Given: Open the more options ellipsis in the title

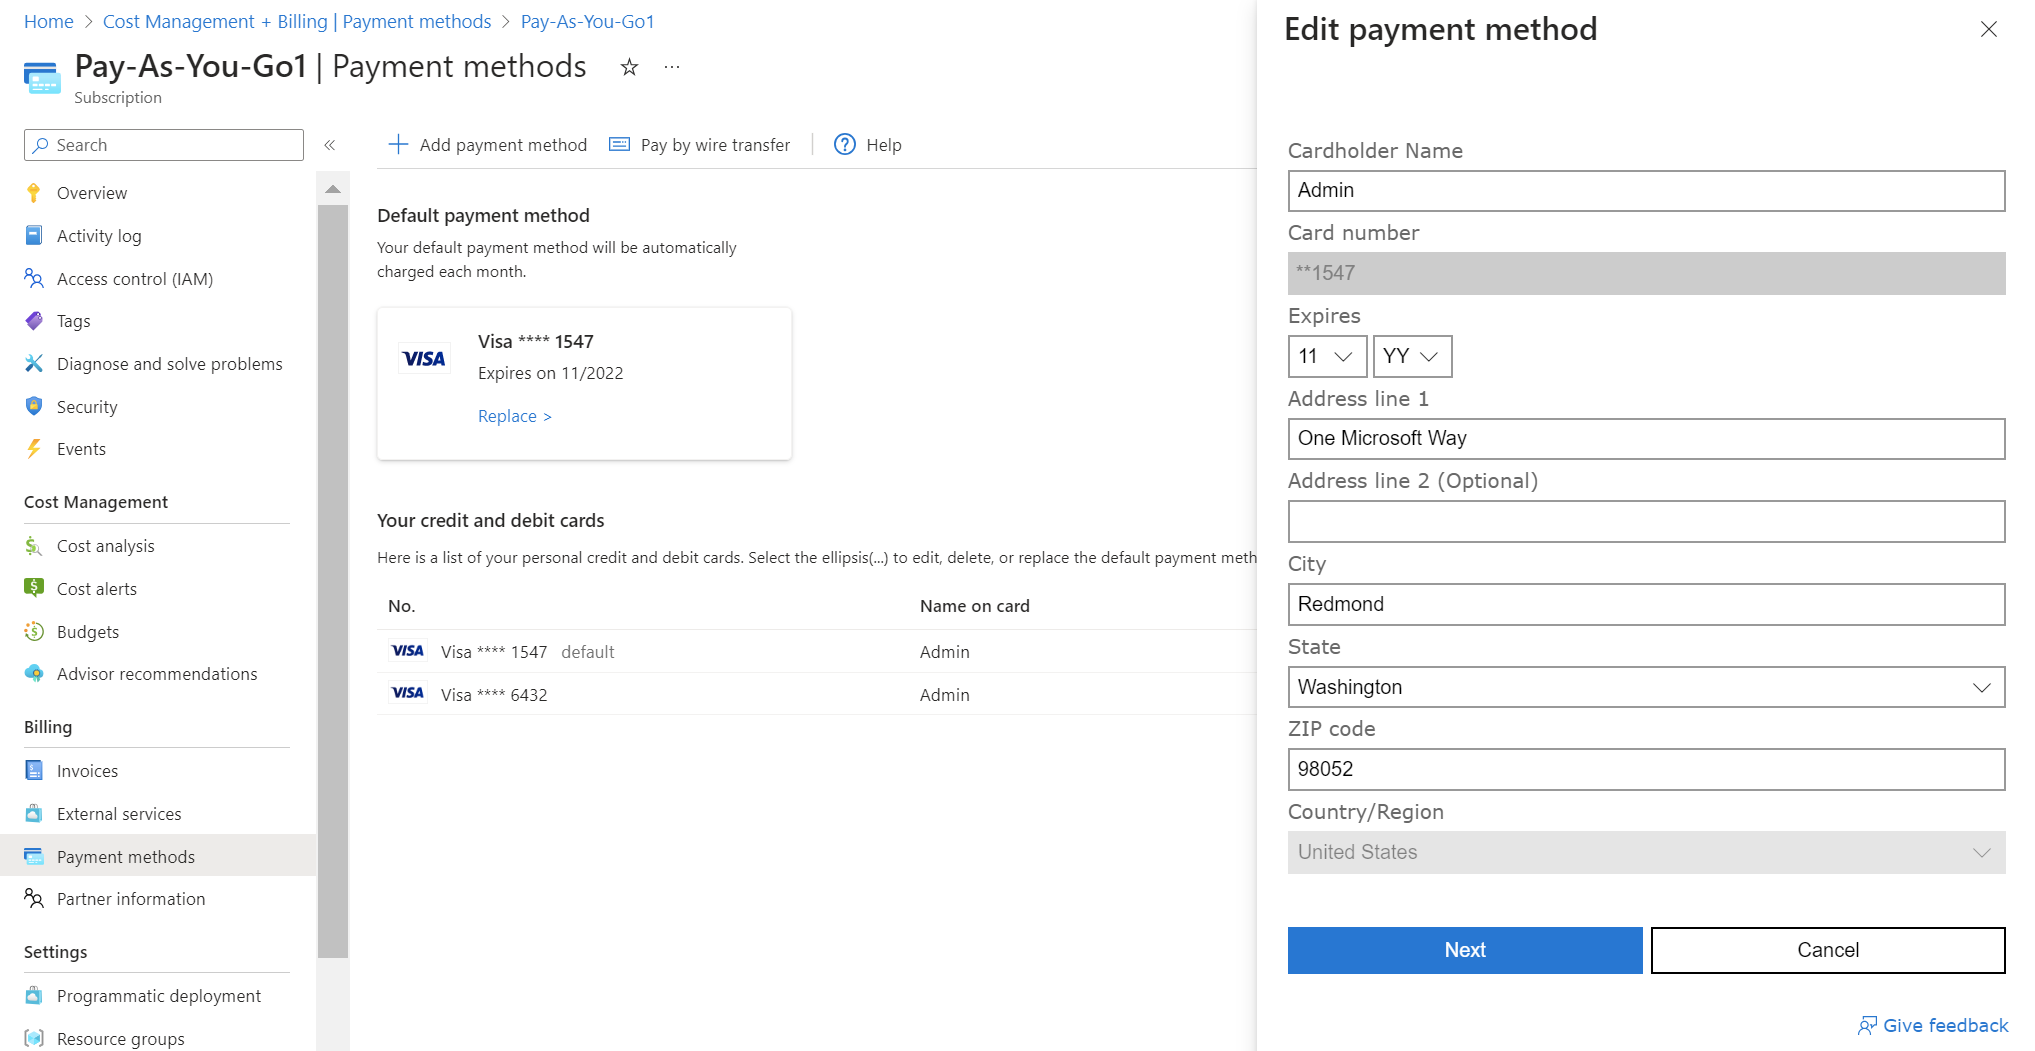Looking at the screenshot, I should pyautogui.click(x=672, y=67).
